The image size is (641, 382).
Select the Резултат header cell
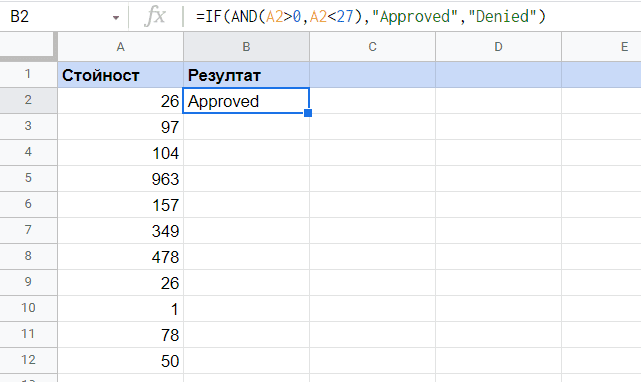pyautogui.click(x=247, y=75)
